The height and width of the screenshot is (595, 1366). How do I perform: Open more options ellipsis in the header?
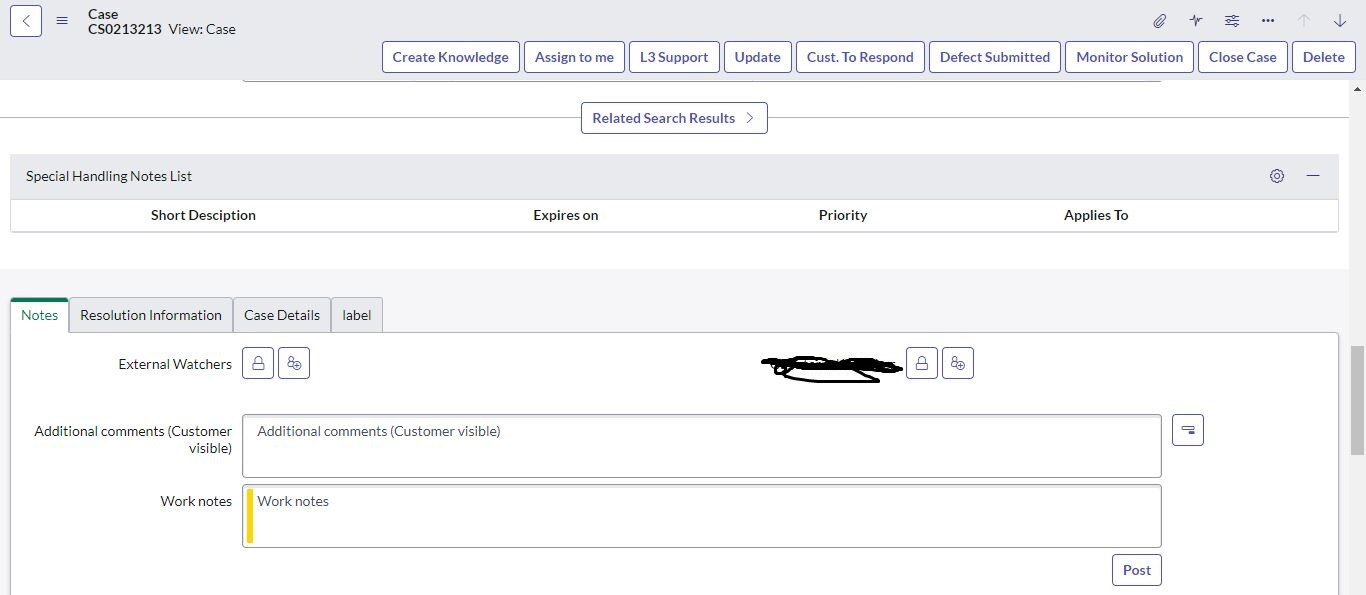coord(1268,20)
